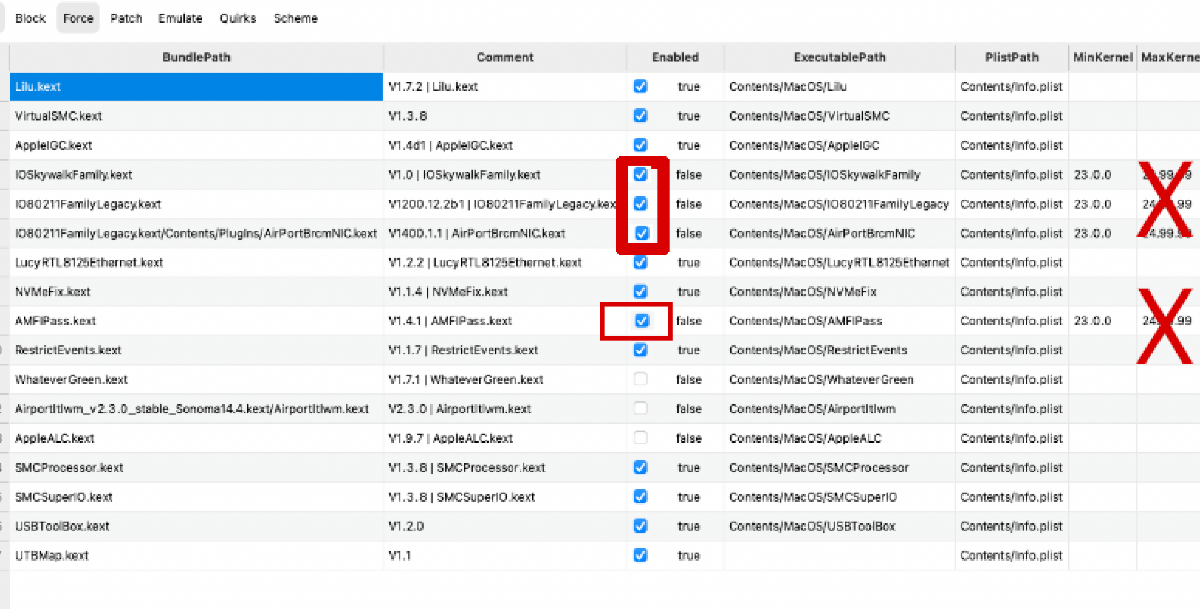
Task: Select the AMFIPass.kext bundle path cell
Action: pyautogui.click(x=196, y=321)
